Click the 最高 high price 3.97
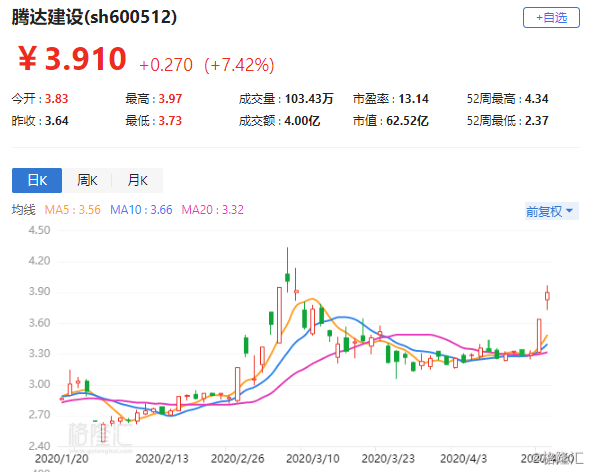Image resolution: width=591 pixels, height=472 pixels. pyautogui.click(x=170, y=99)
